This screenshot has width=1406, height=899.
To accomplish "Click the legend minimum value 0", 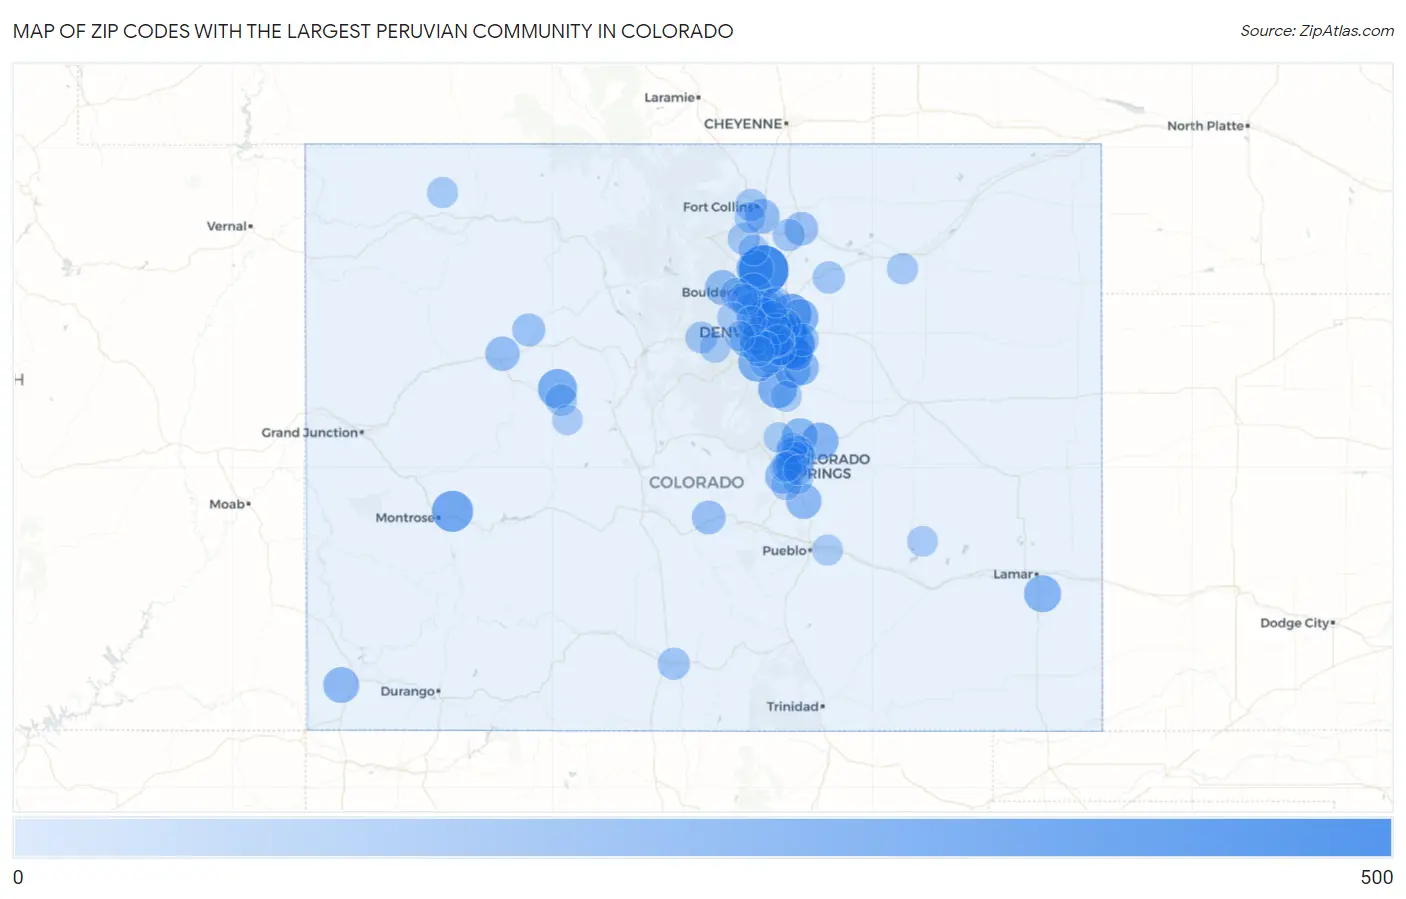I will pos(18,877).
